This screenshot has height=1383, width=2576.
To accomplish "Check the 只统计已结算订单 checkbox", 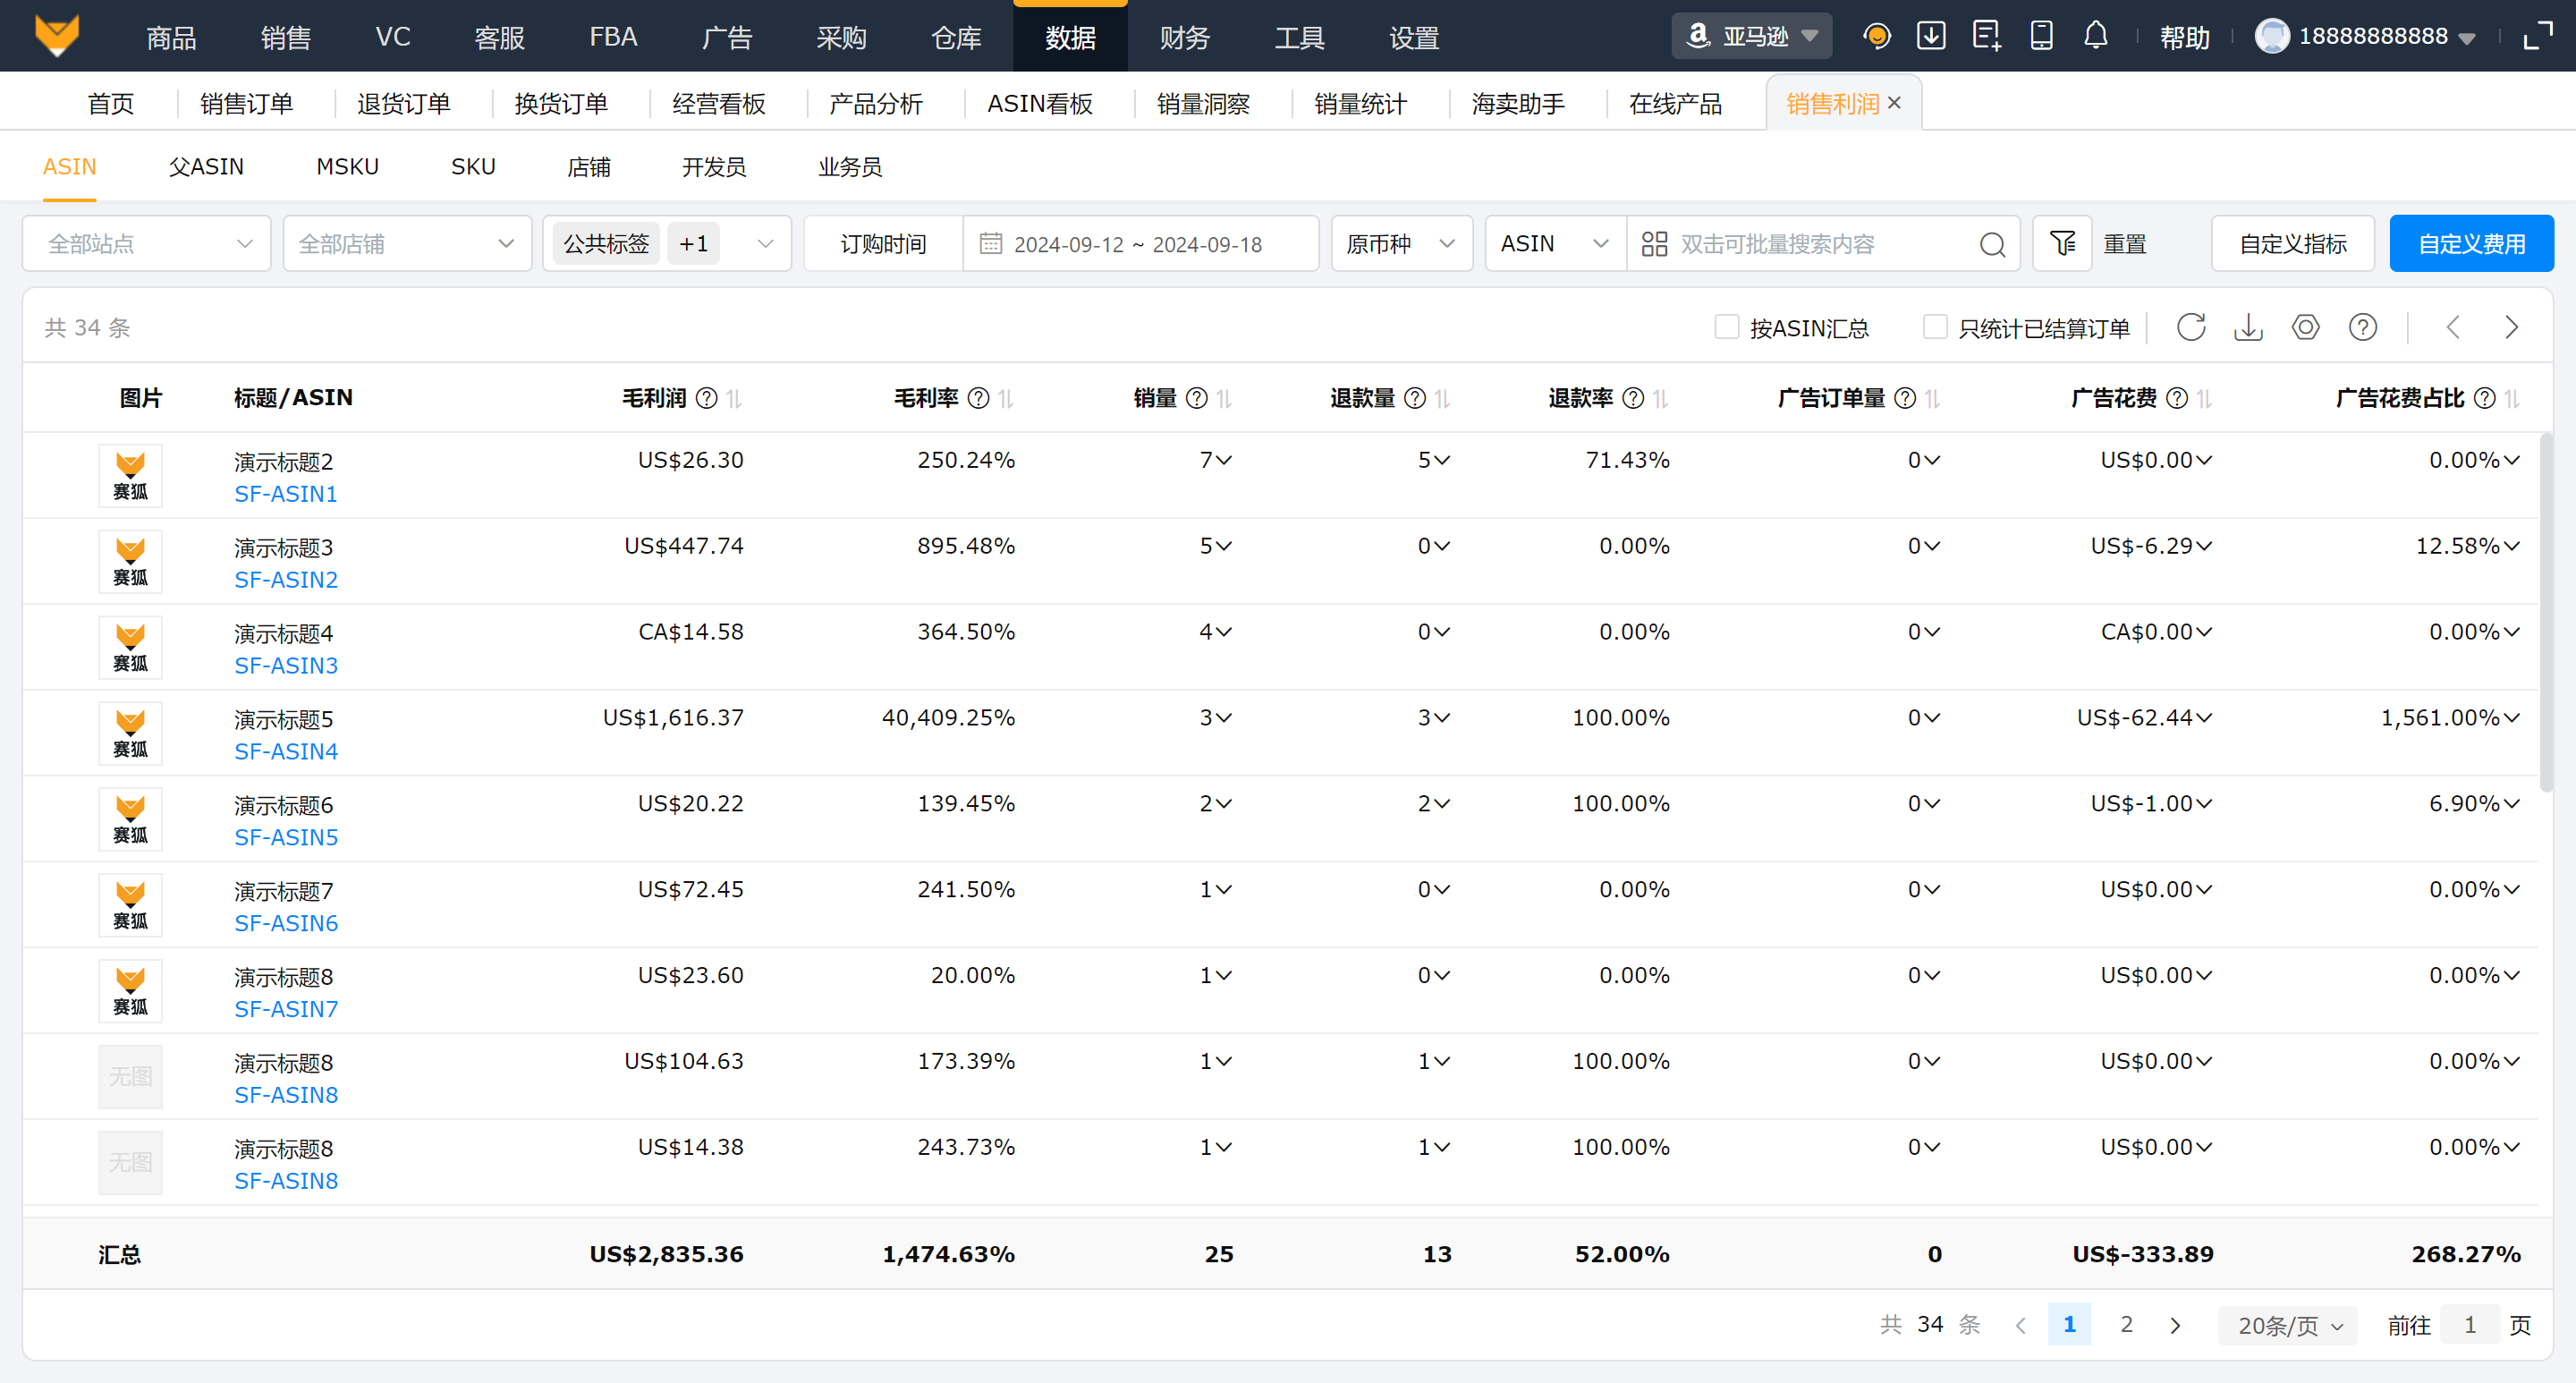I will (1935, 327).
